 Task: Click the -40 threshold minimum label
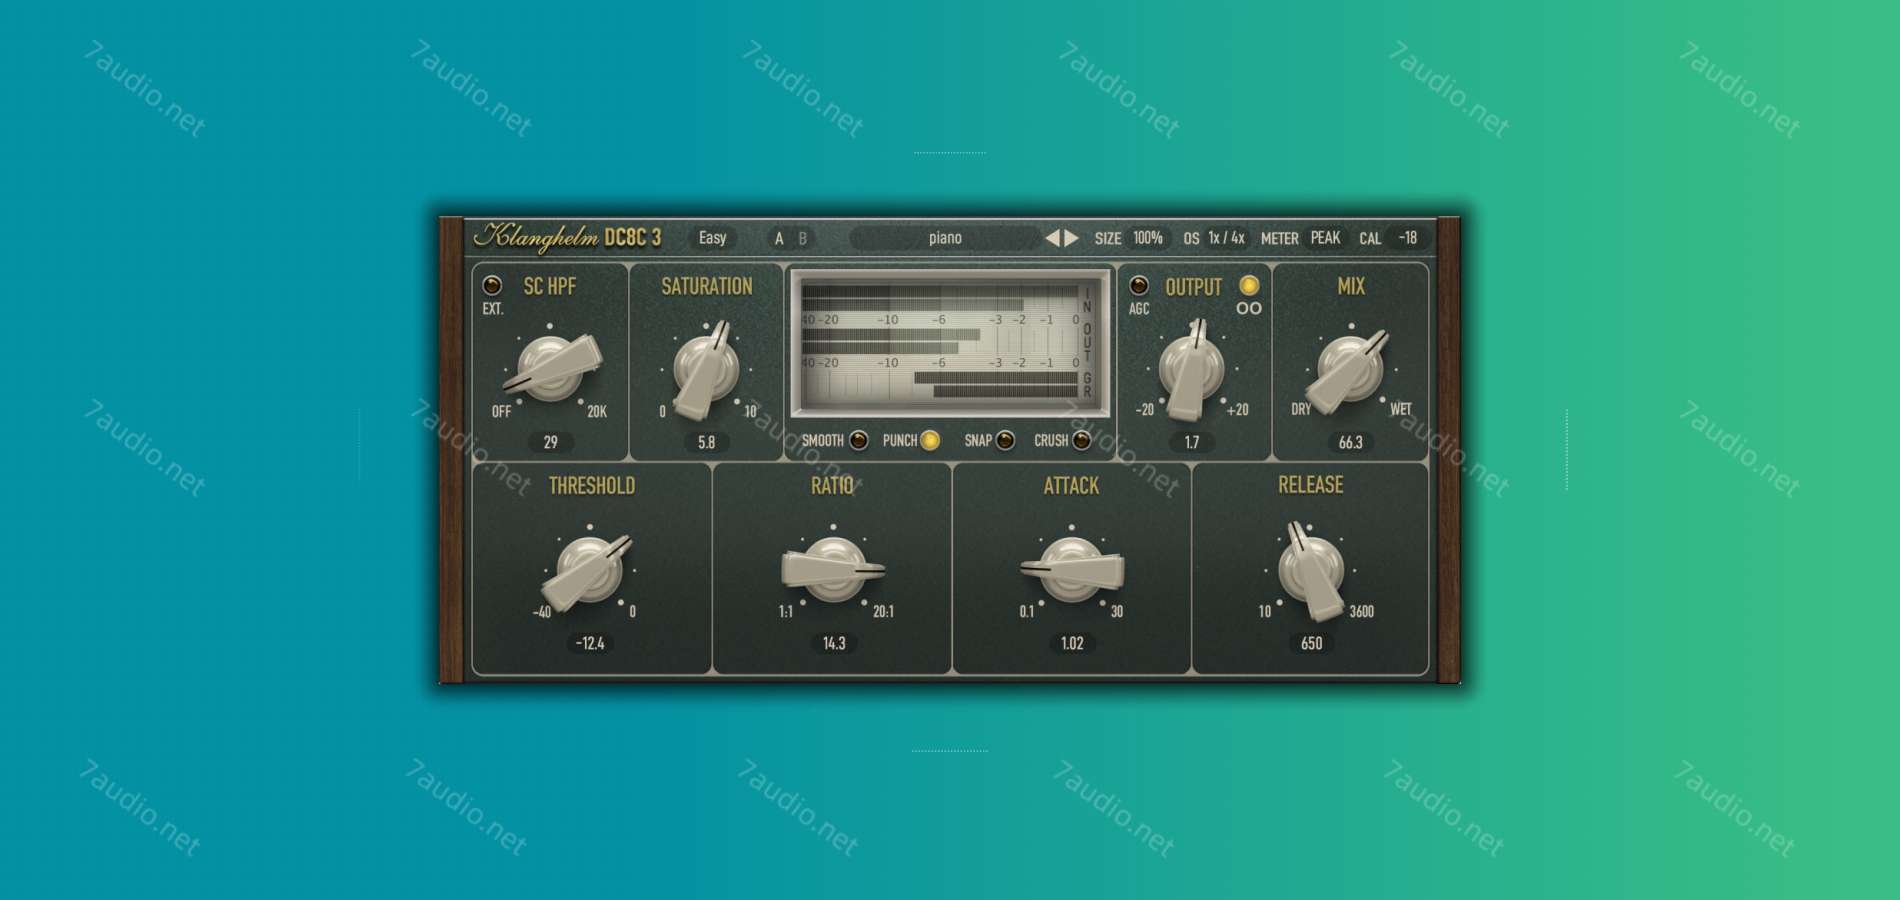tap(541, 612)
